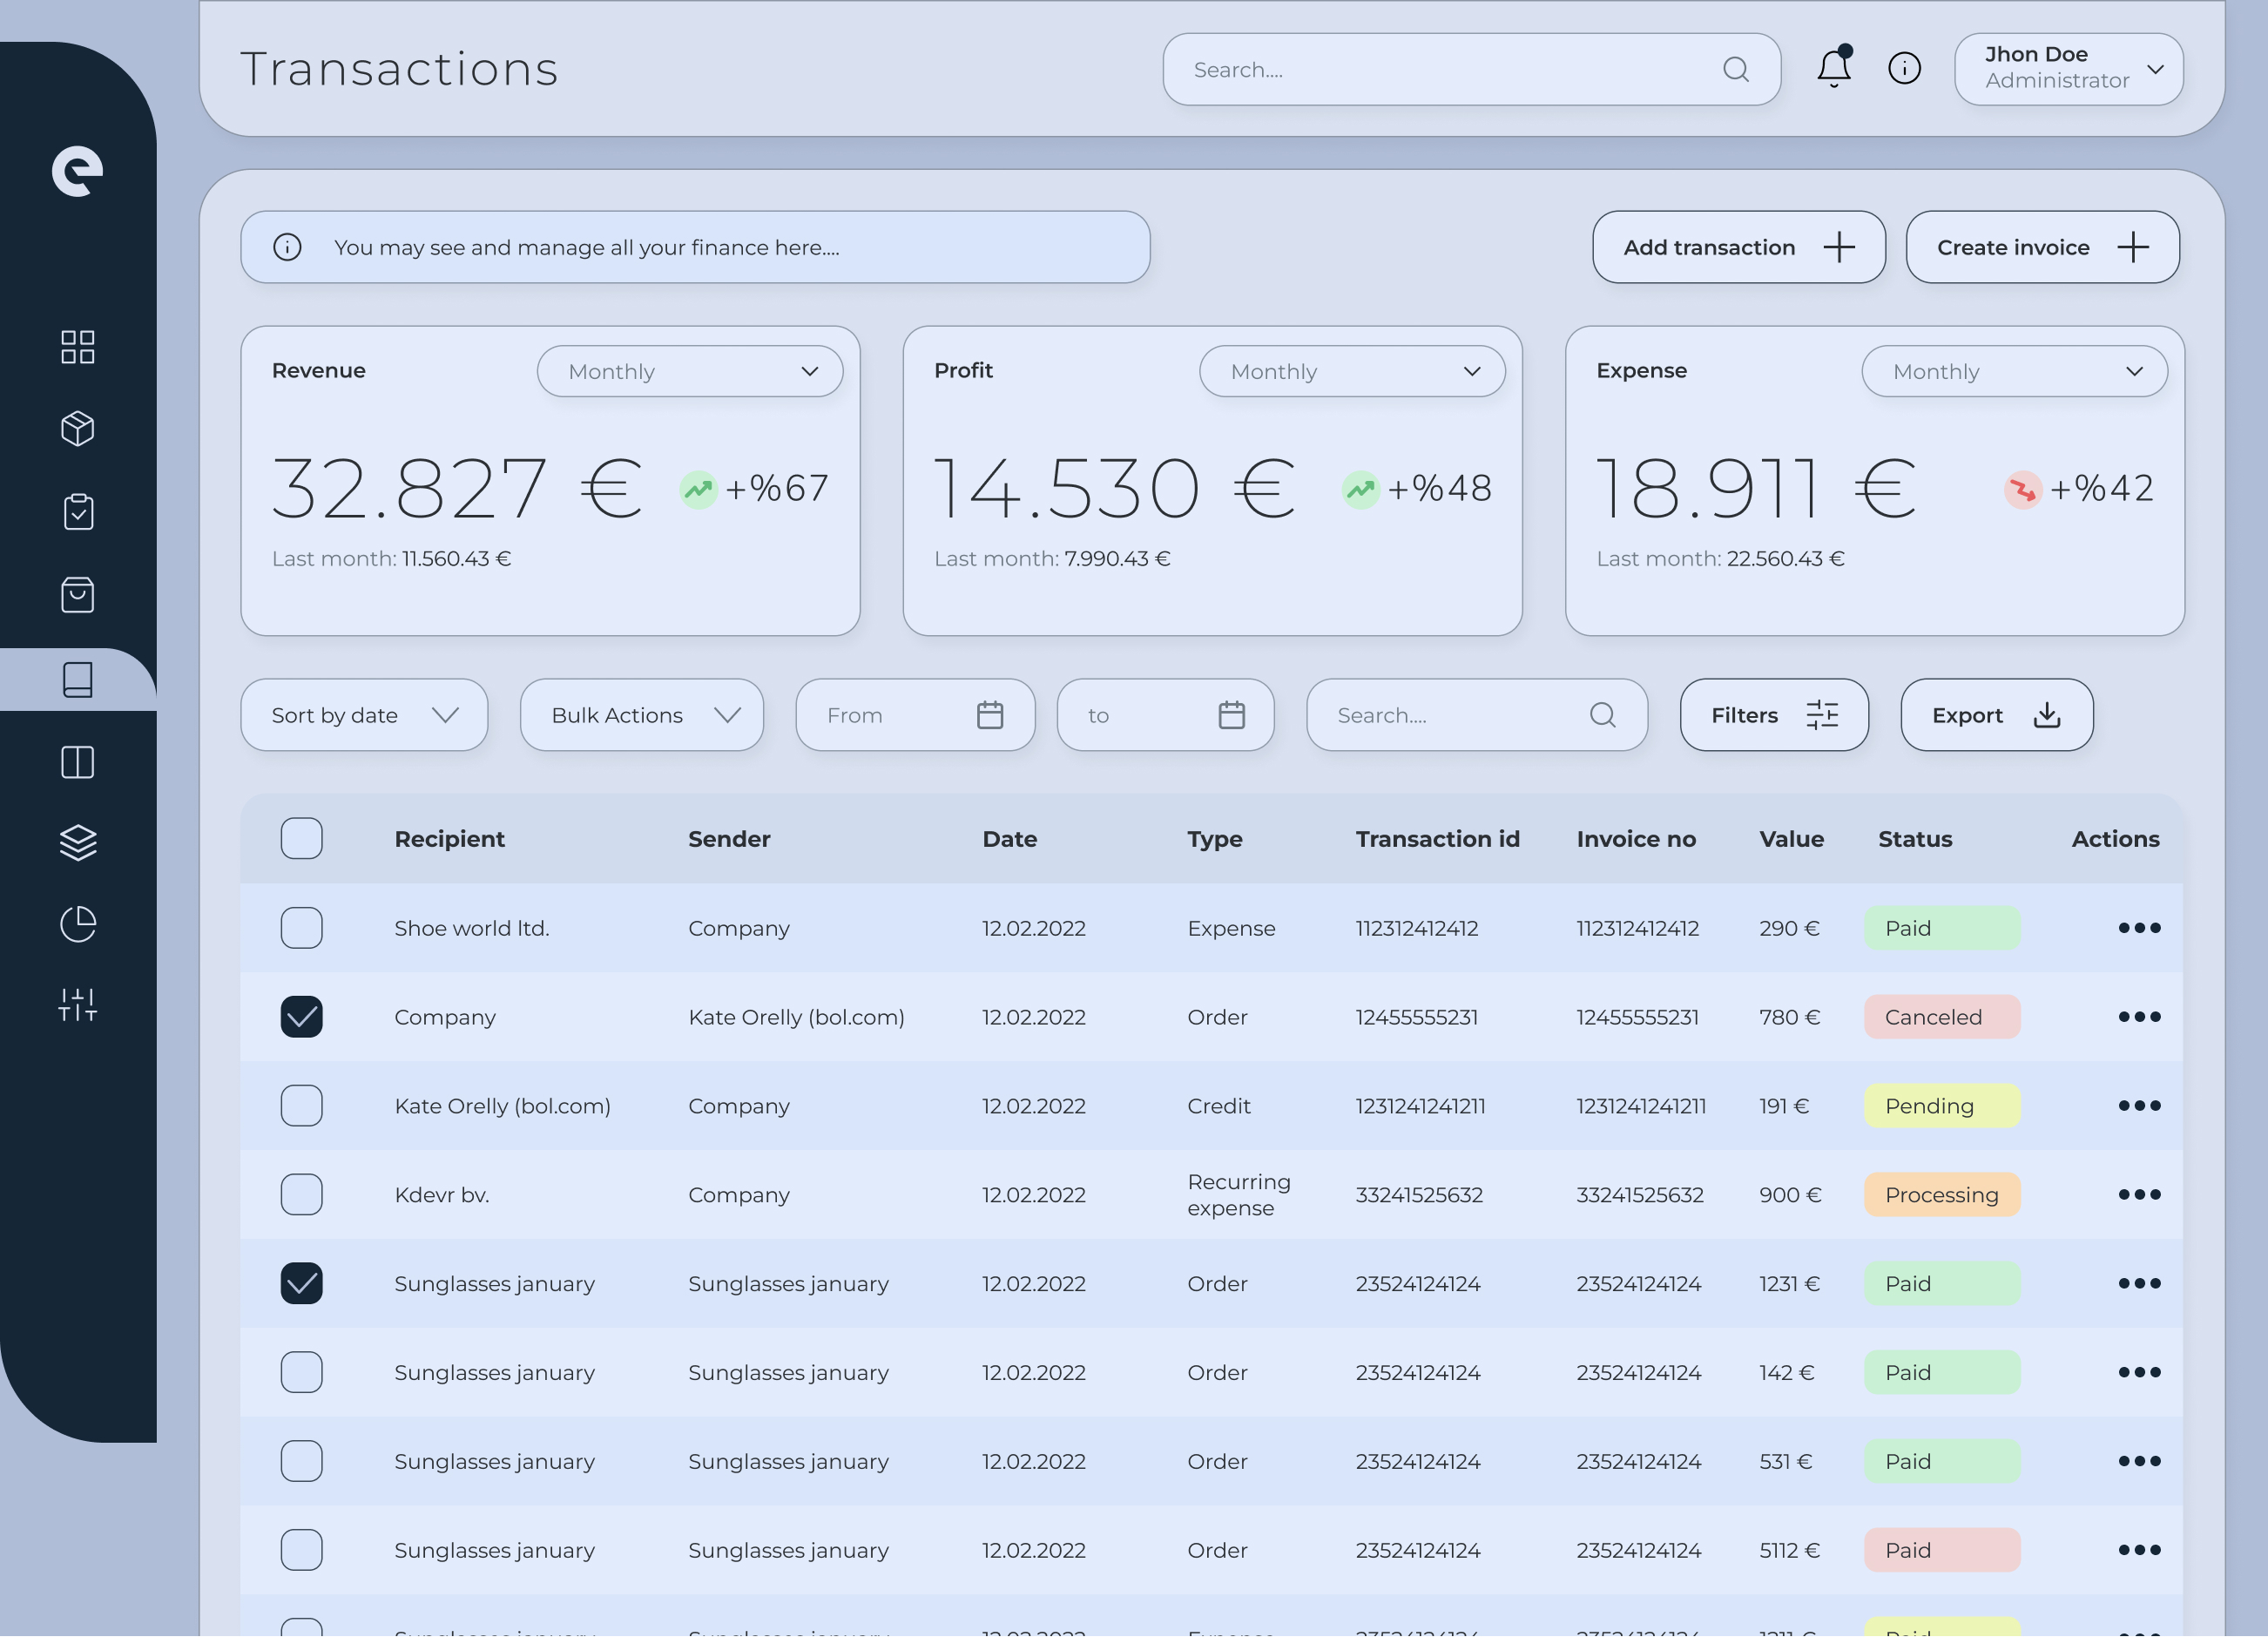The width and height of the screenshot is (2268, 1637).
Task: Uncheck the Kate Orelly sender row checkbox
Action: tap(301, 1017)
